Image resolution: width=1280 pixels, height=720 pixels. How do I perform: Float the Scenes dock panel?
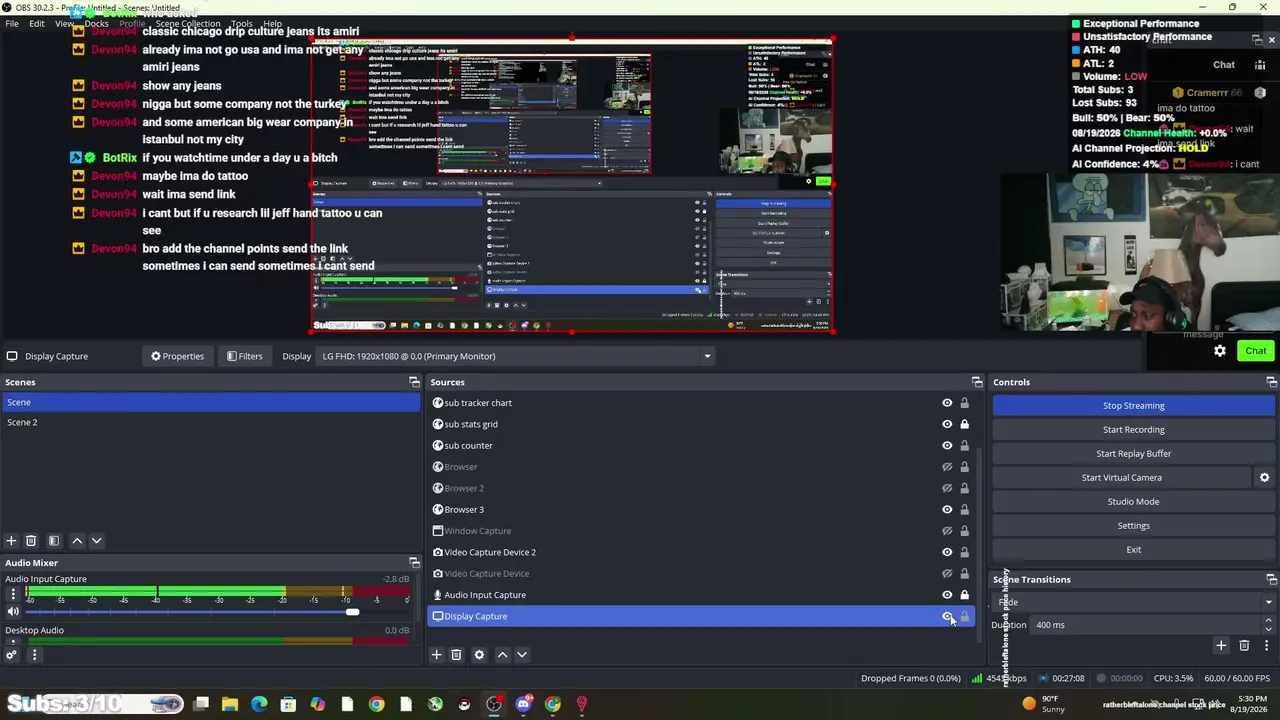pyautogui.click(x=414, y=382)
